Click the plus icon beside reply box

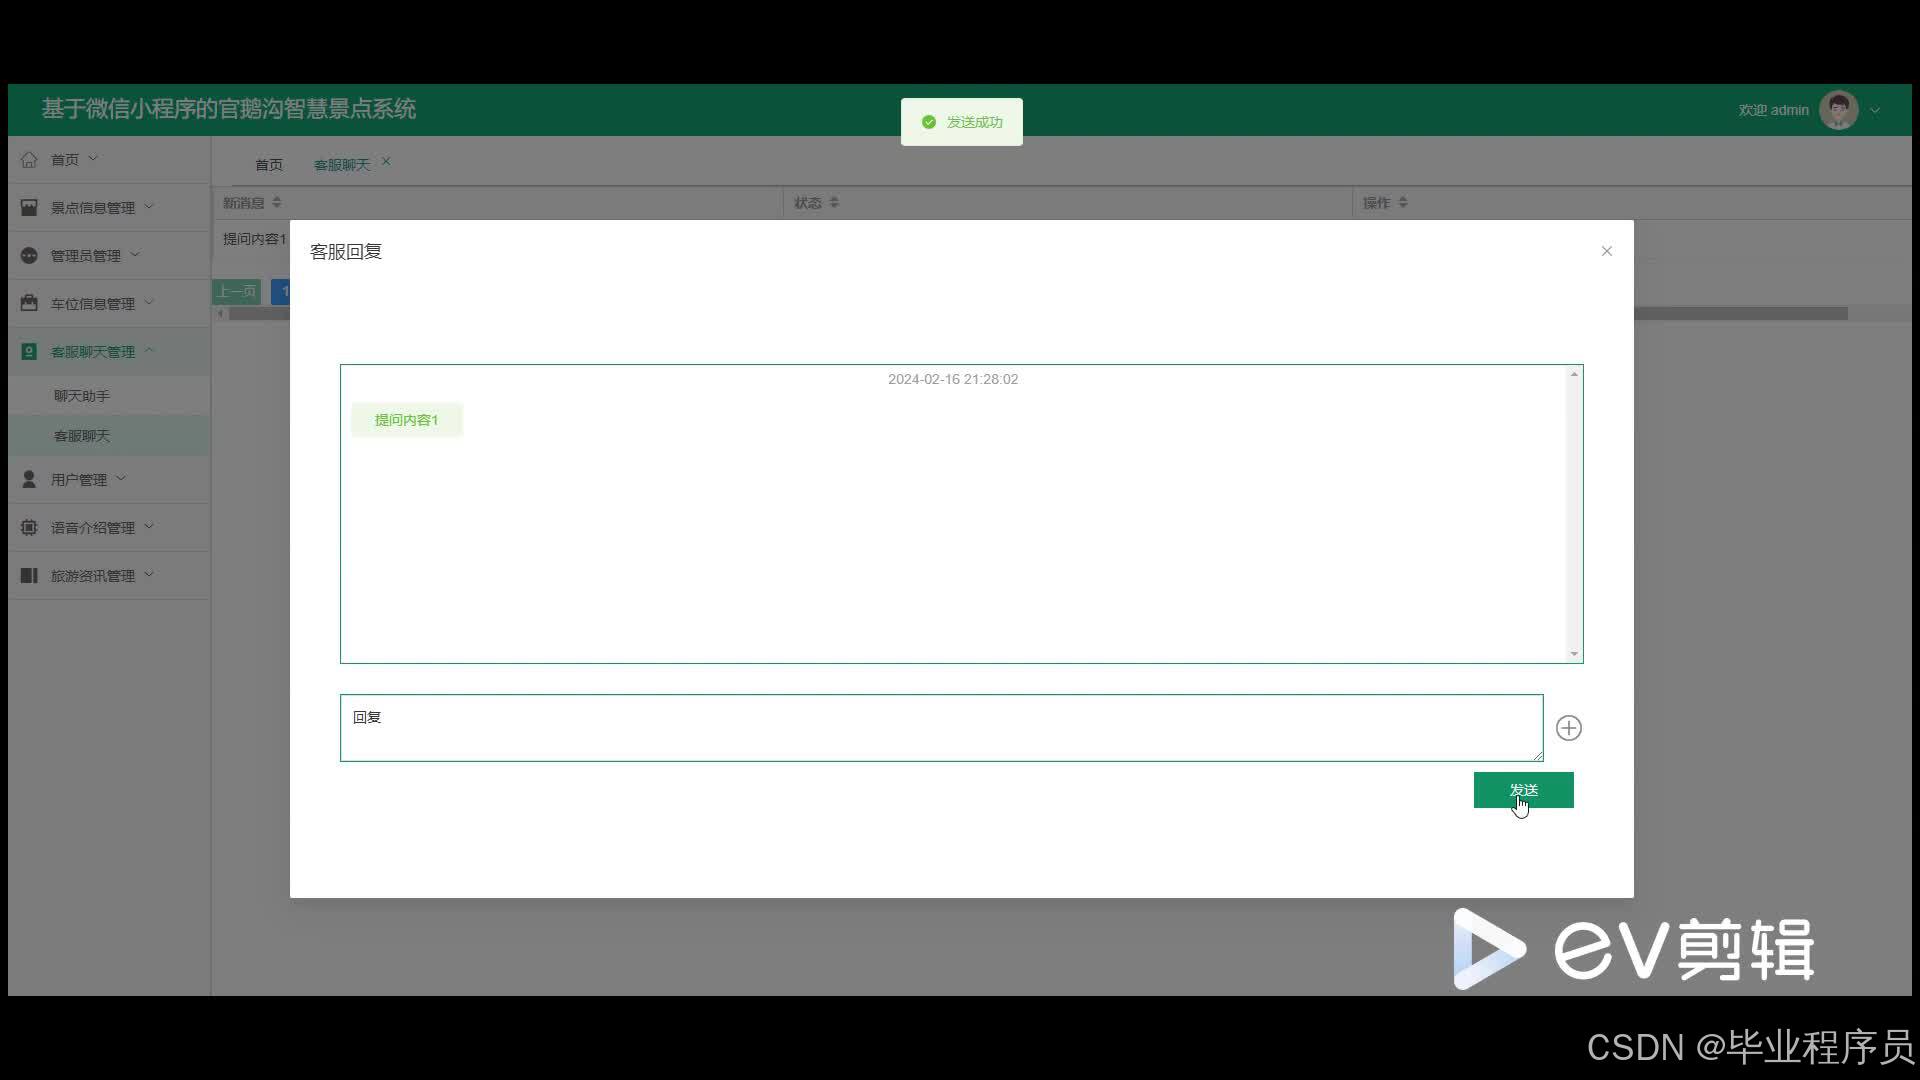click(1568, 728)
